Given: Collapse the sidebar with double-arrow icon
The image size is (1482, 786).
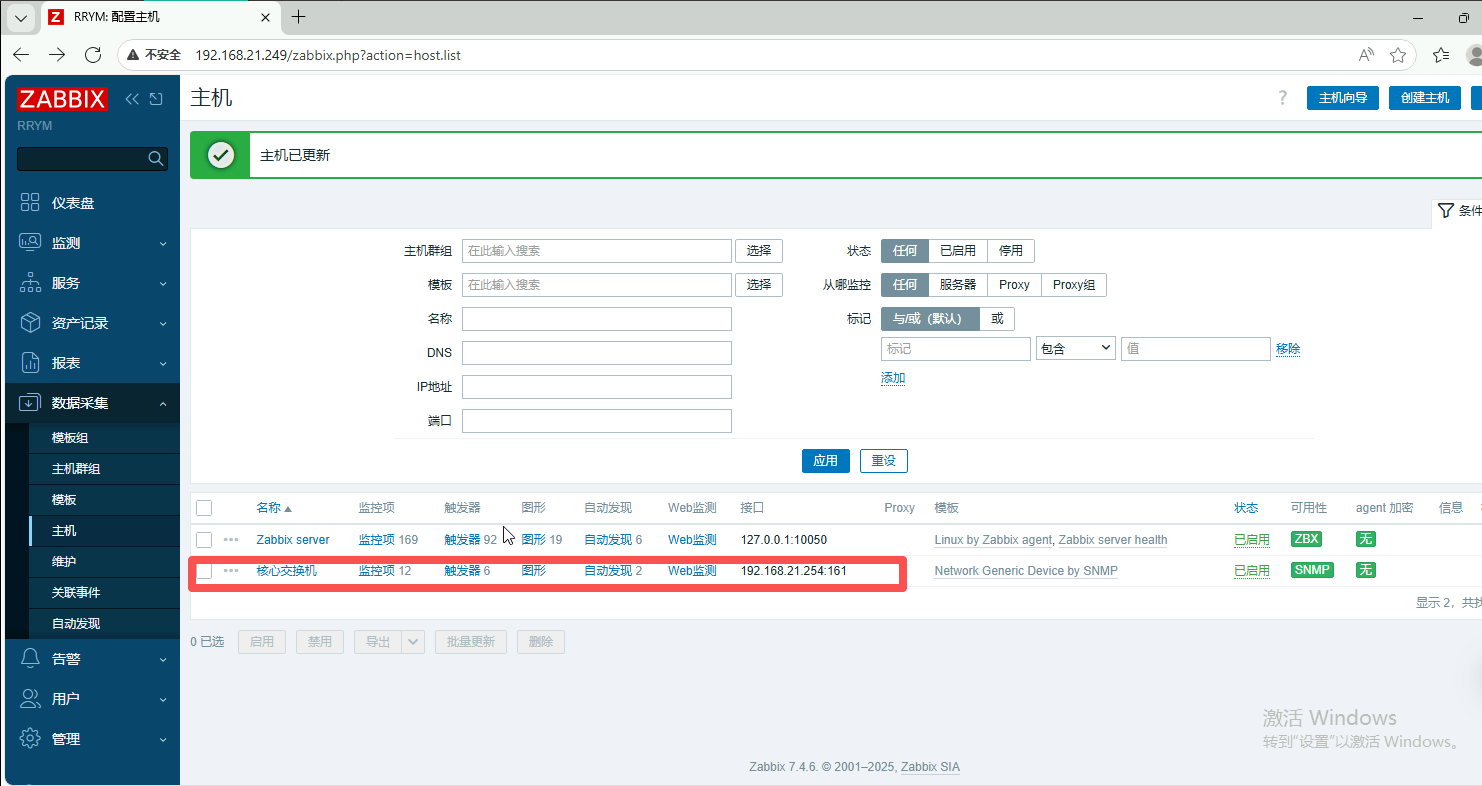Looking at the screenshot, I should 132,99.
